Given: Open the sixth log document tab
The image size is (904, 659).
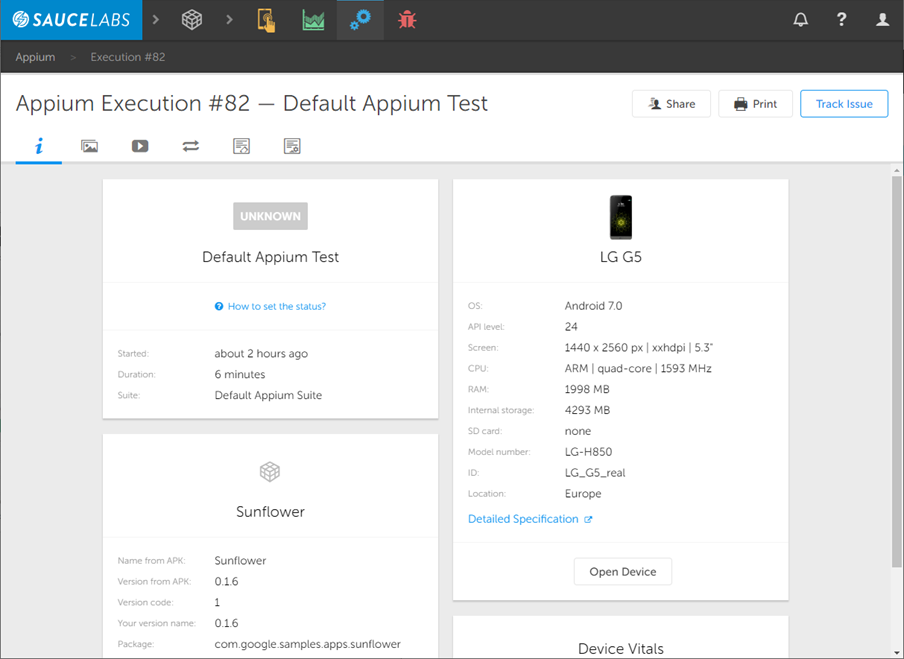Looking at the screenshot, I should tap(292, 146).
